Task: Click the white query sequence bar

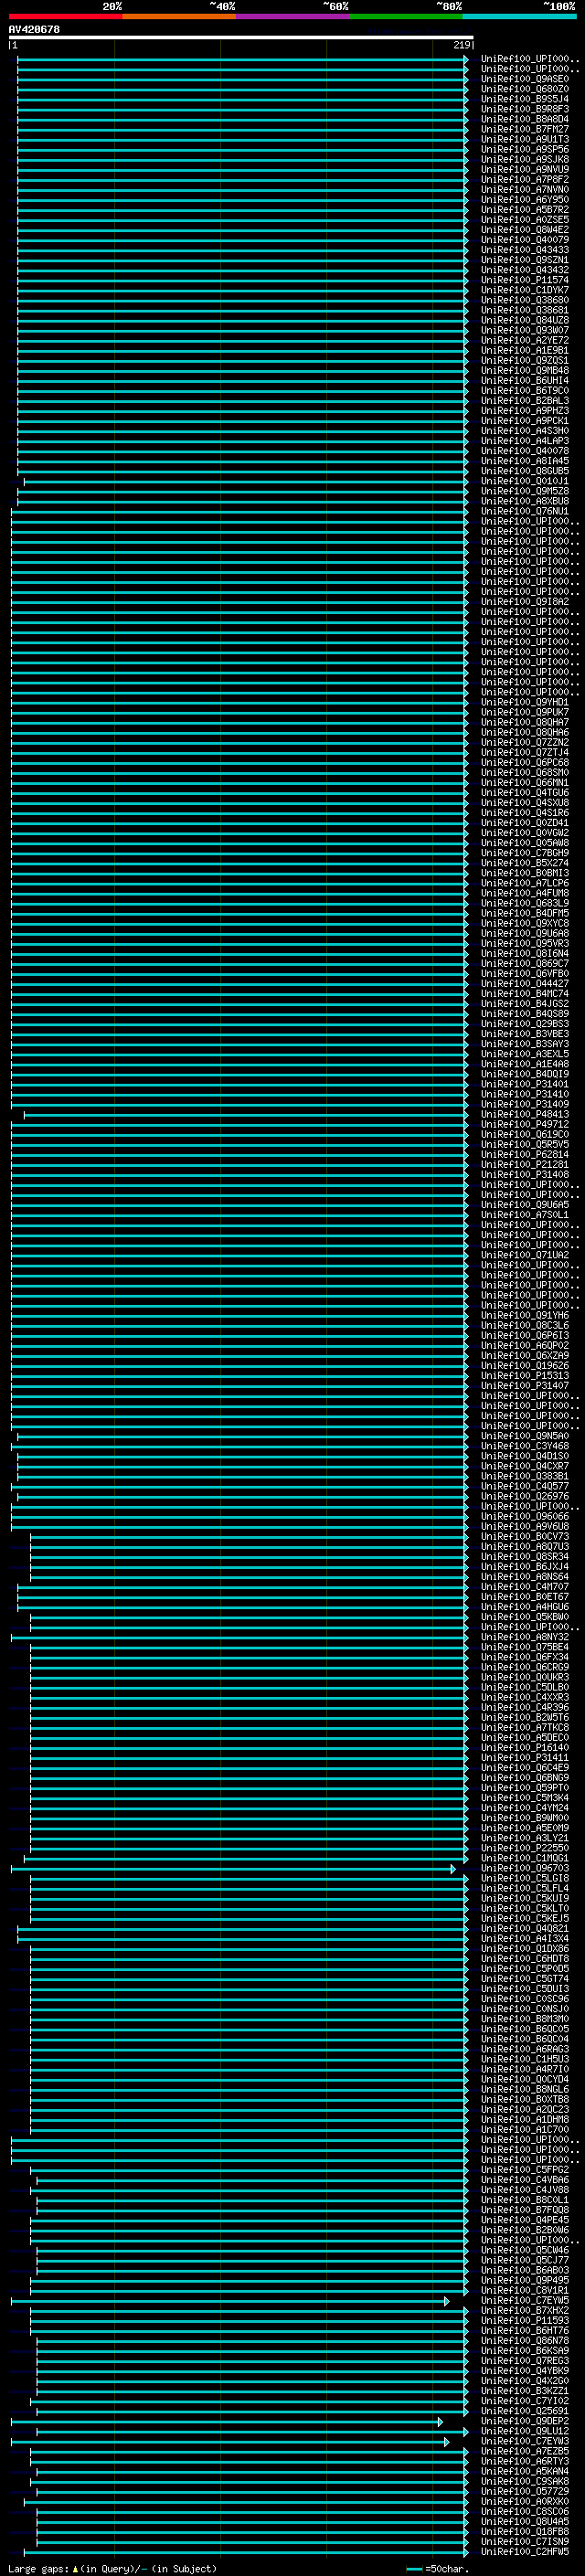Action: [241, 37]
